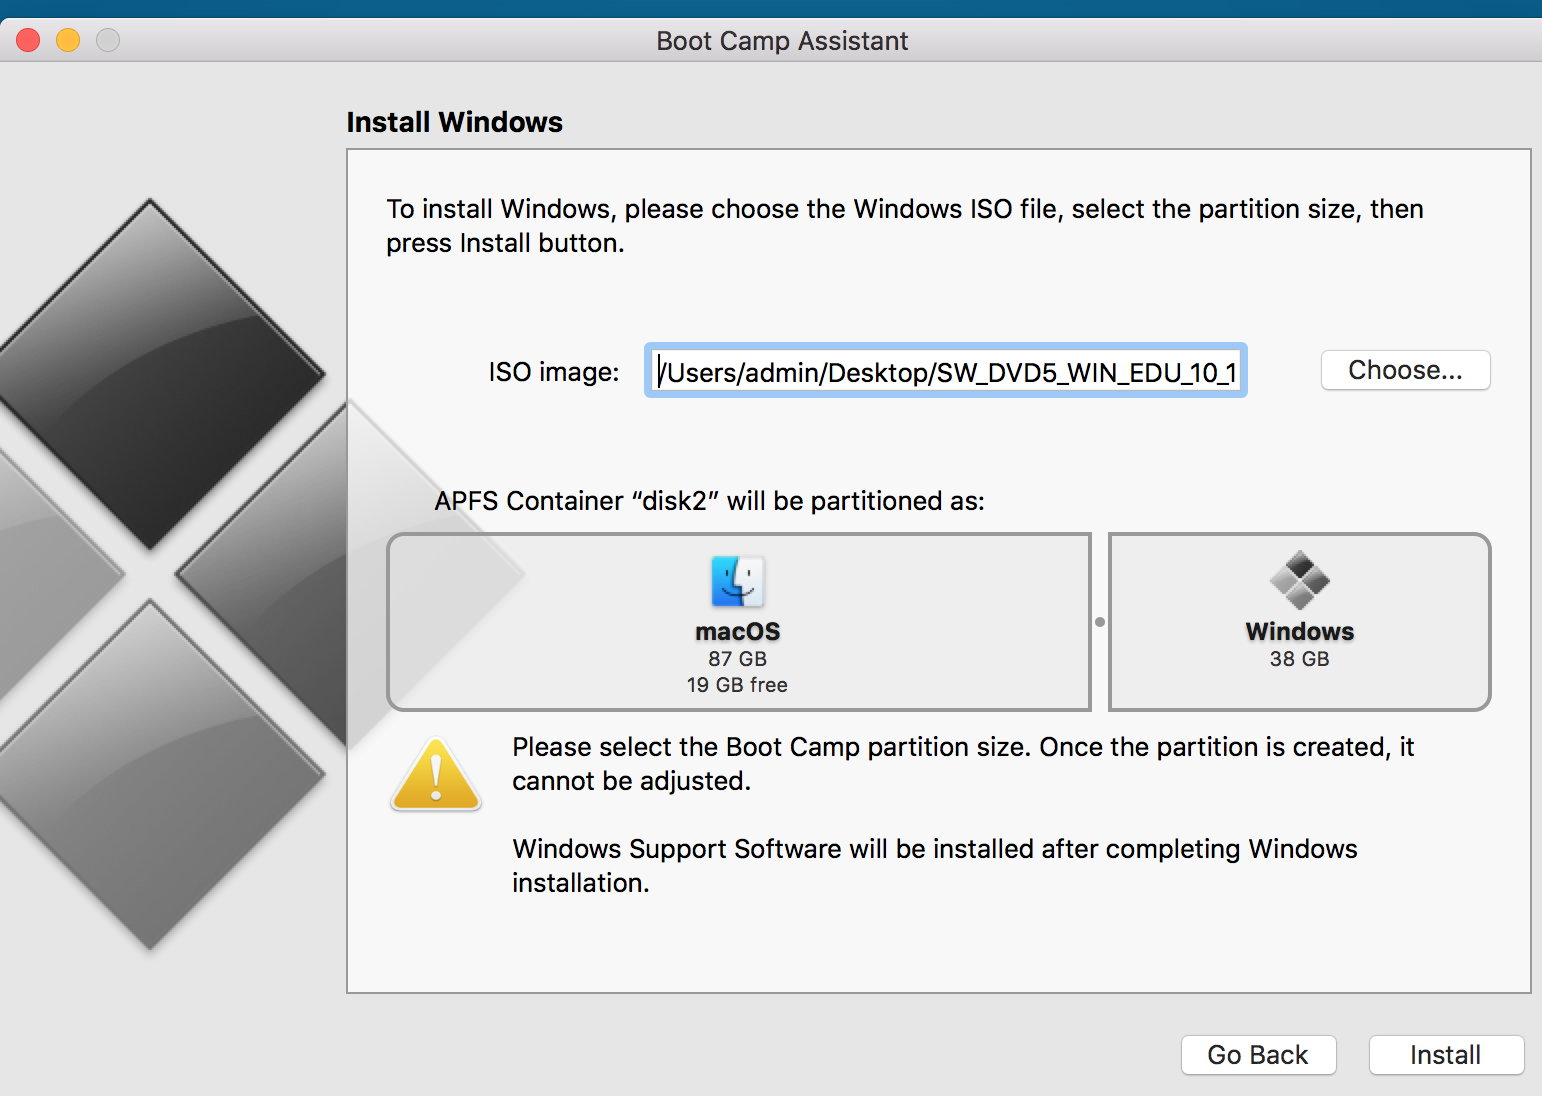1542x1096 pixels.
Task: Click the "ISO image:" label
Action: click(x=554, y=372)
